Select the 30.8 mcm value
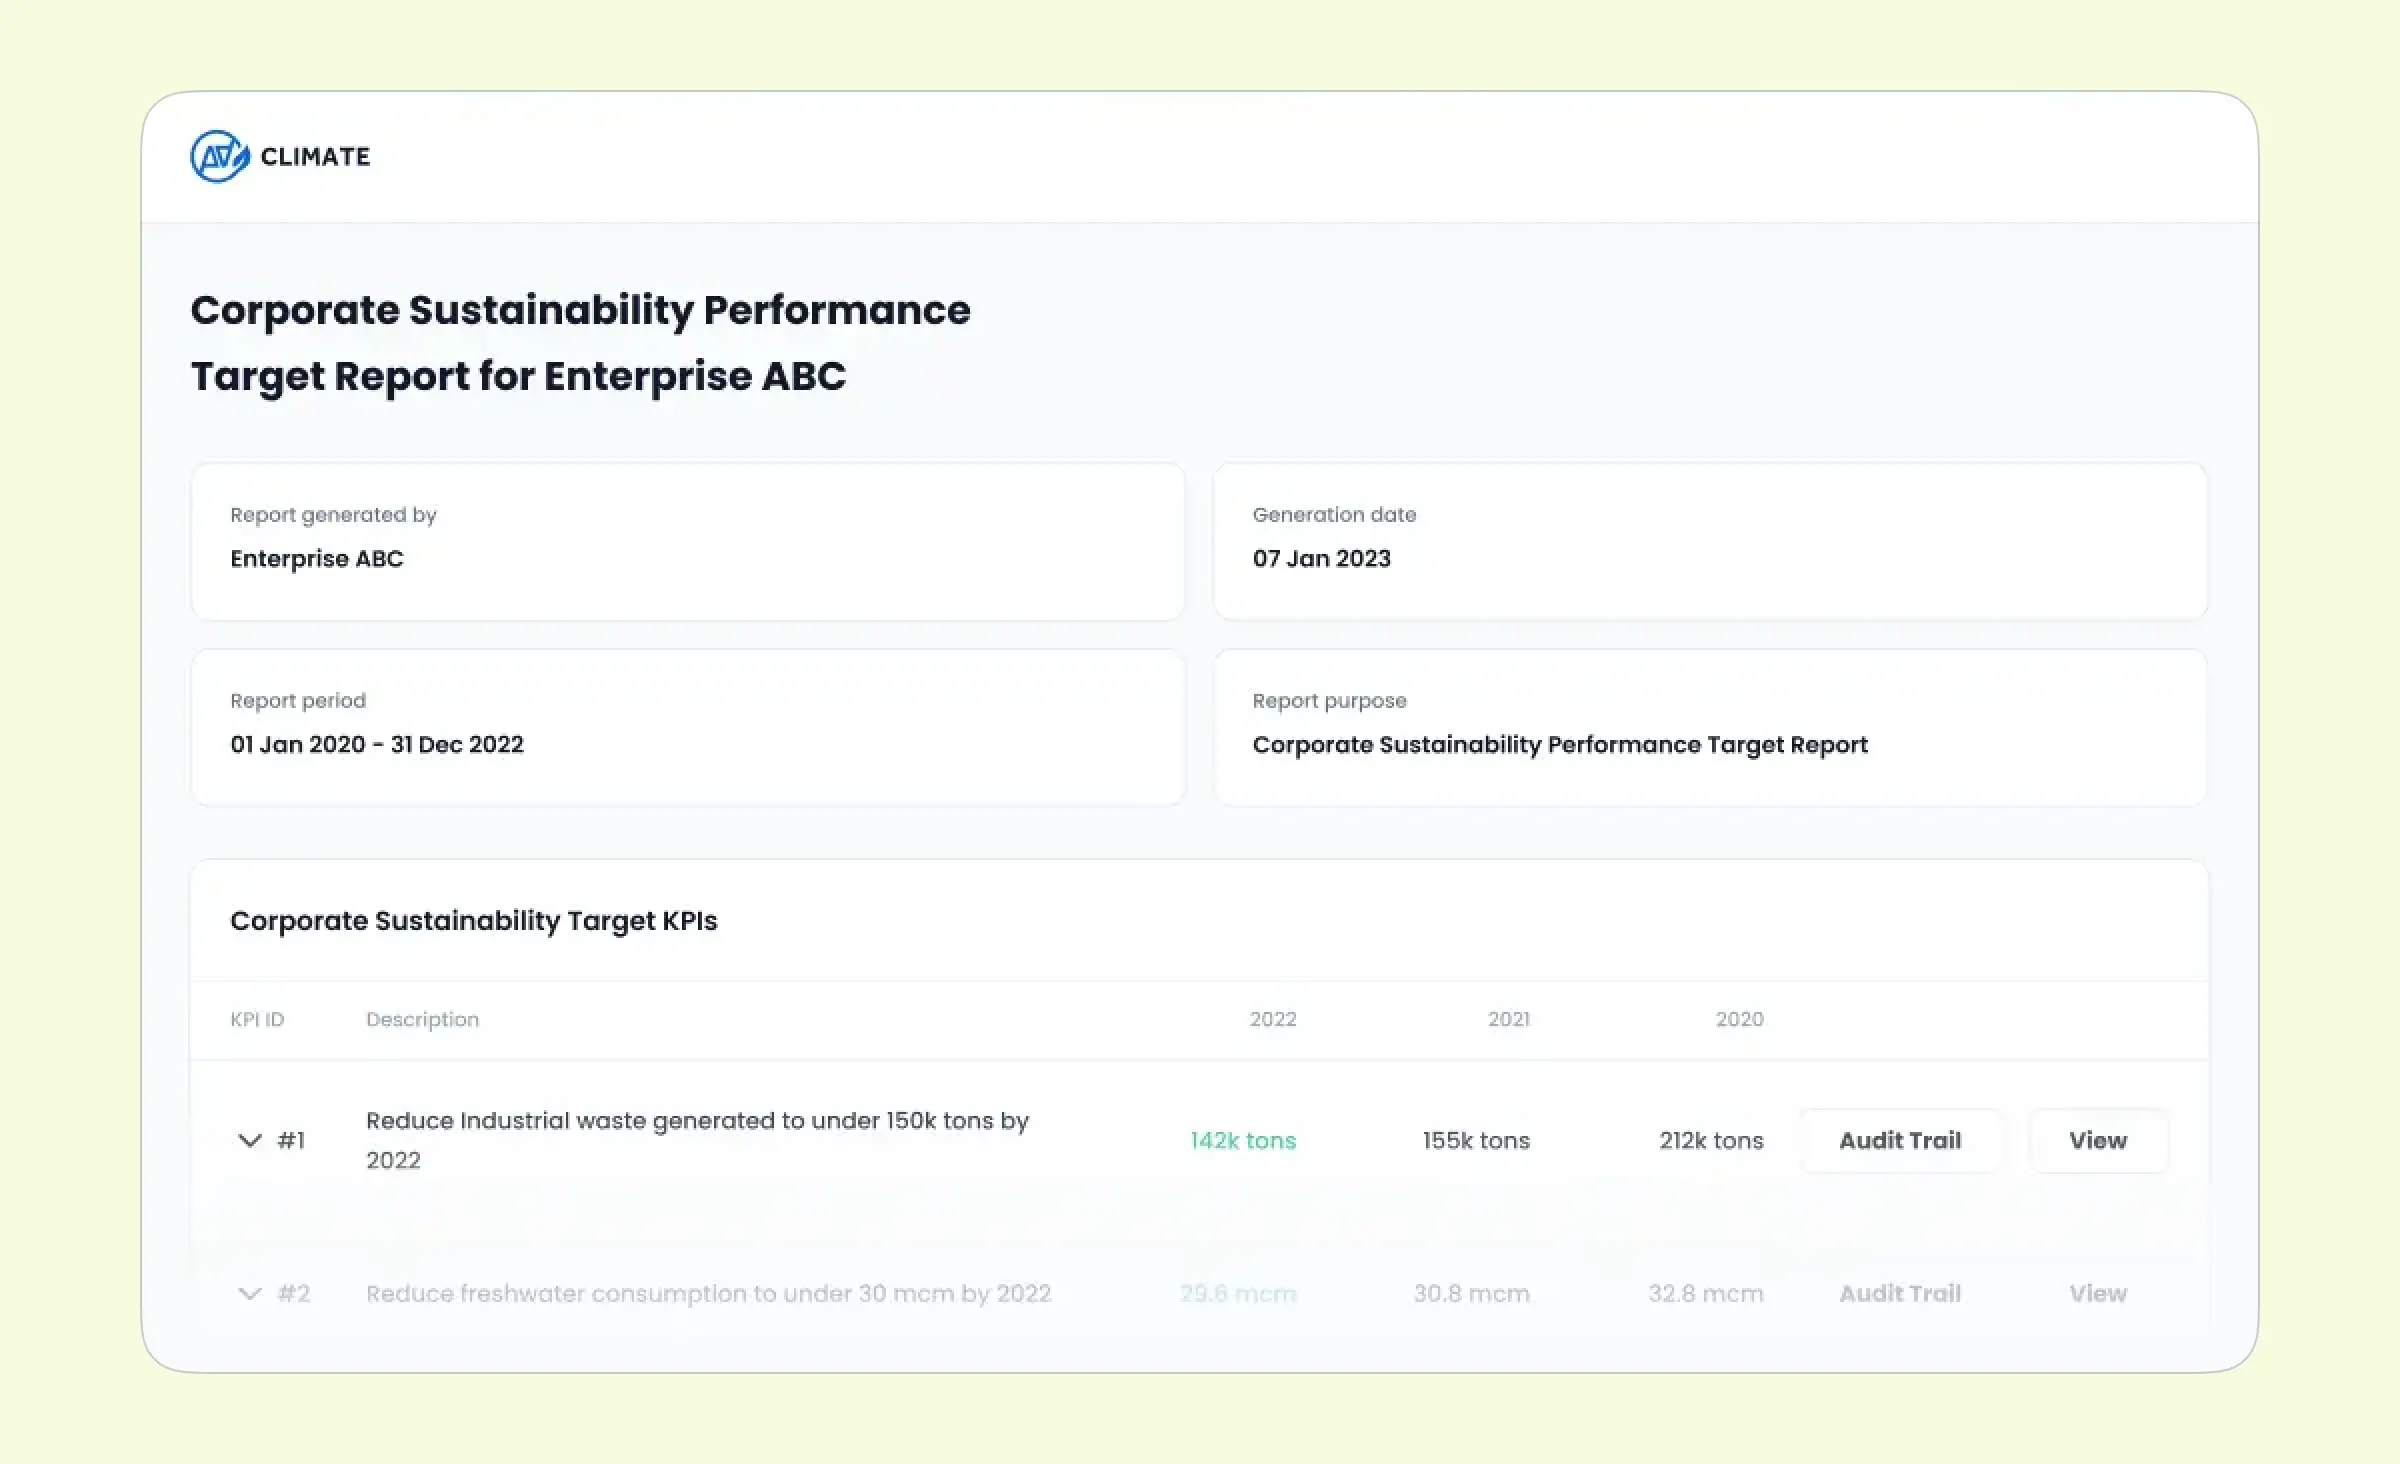This screenshot has width=2400, height=1464. tap(1471, 1293)
